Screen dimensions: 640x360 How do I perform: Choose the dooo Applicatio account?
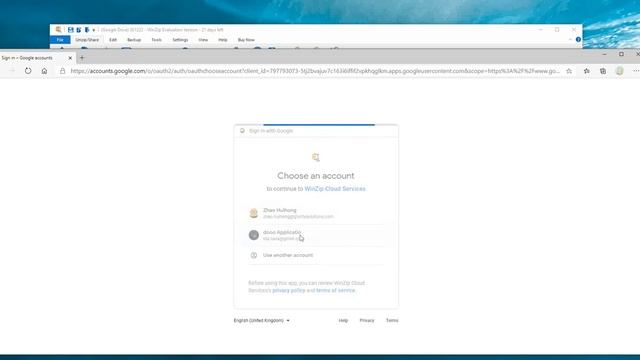(316, 235)
